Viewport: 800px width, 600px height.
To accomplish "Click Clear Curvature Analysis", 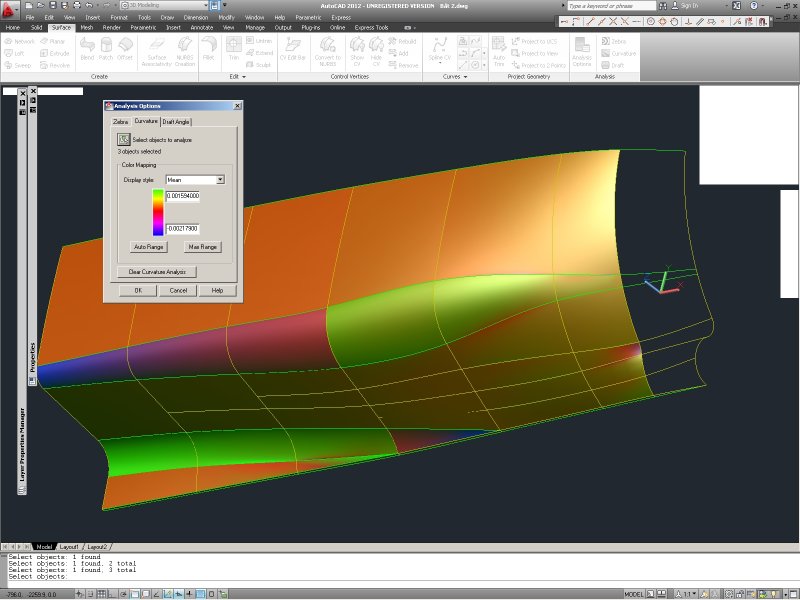I will coord(157,272).
